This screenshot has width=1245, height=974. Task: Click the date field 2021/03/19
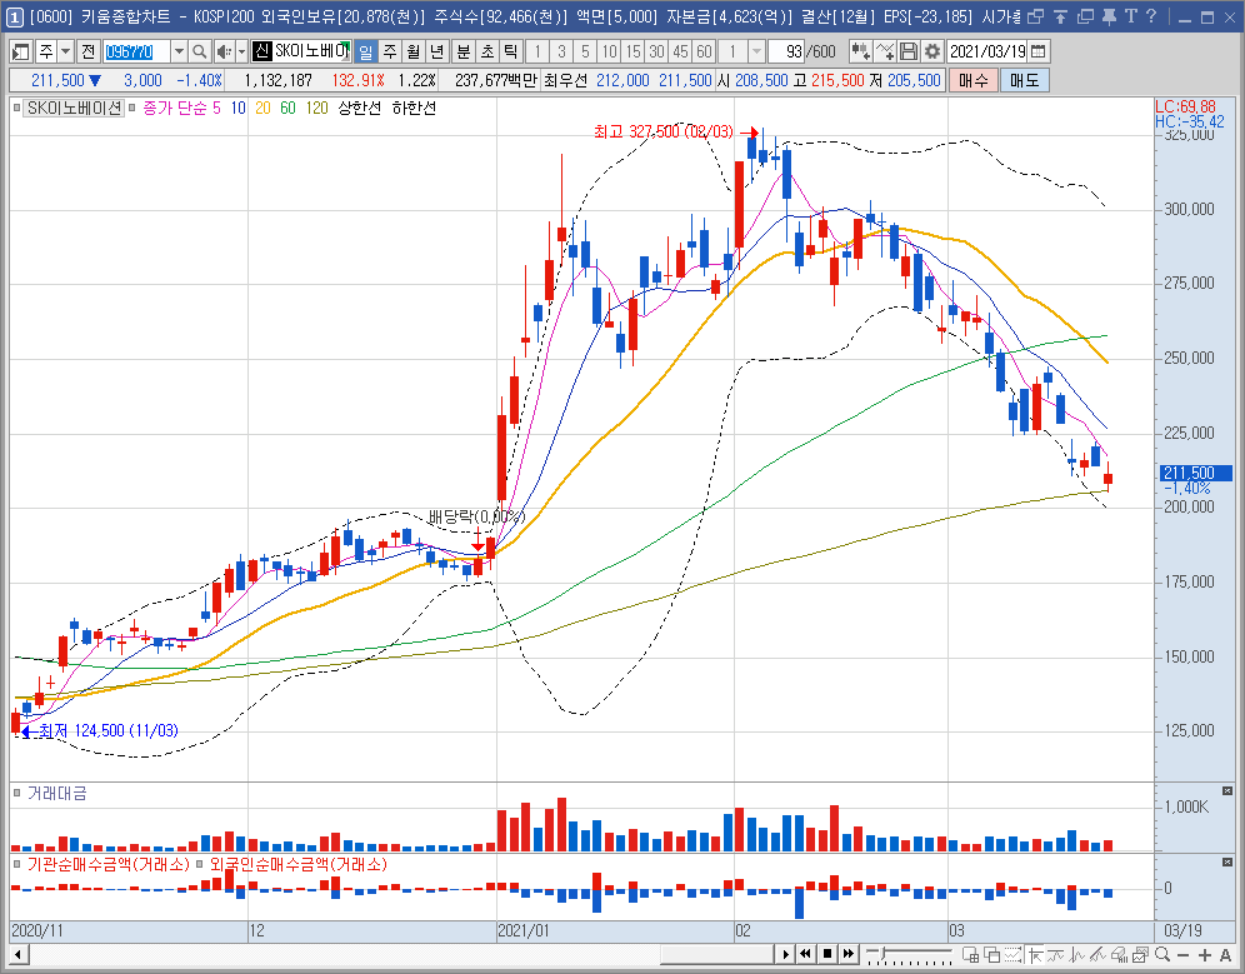[x=987, y=51]
